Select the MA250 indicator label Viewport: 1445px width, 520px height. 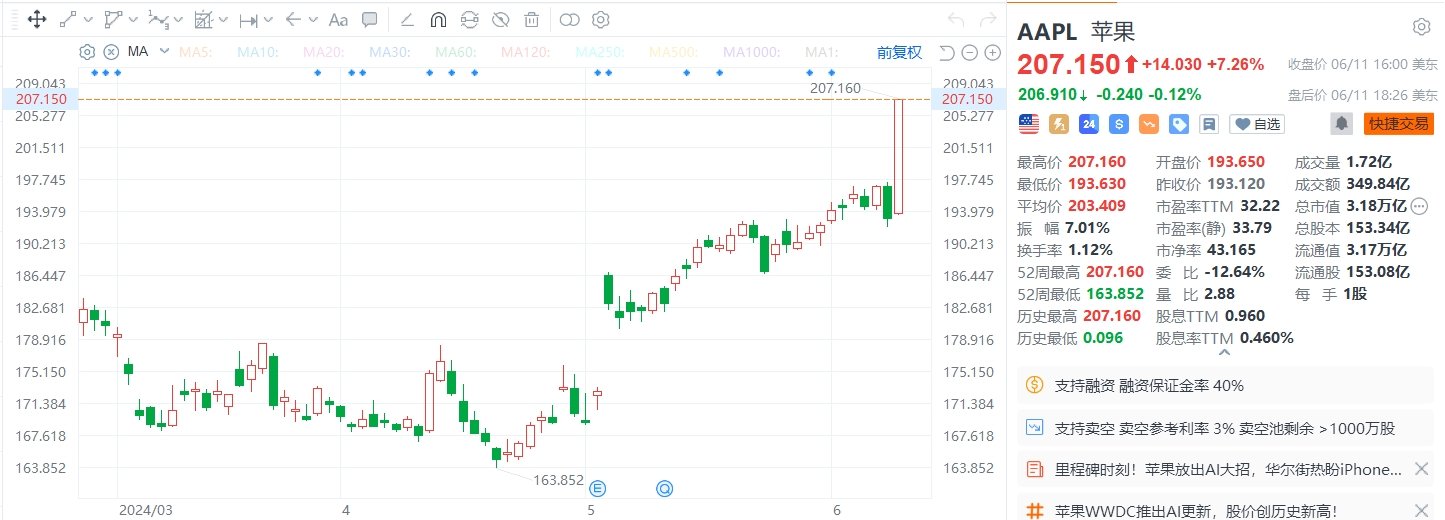click(598, 52)
